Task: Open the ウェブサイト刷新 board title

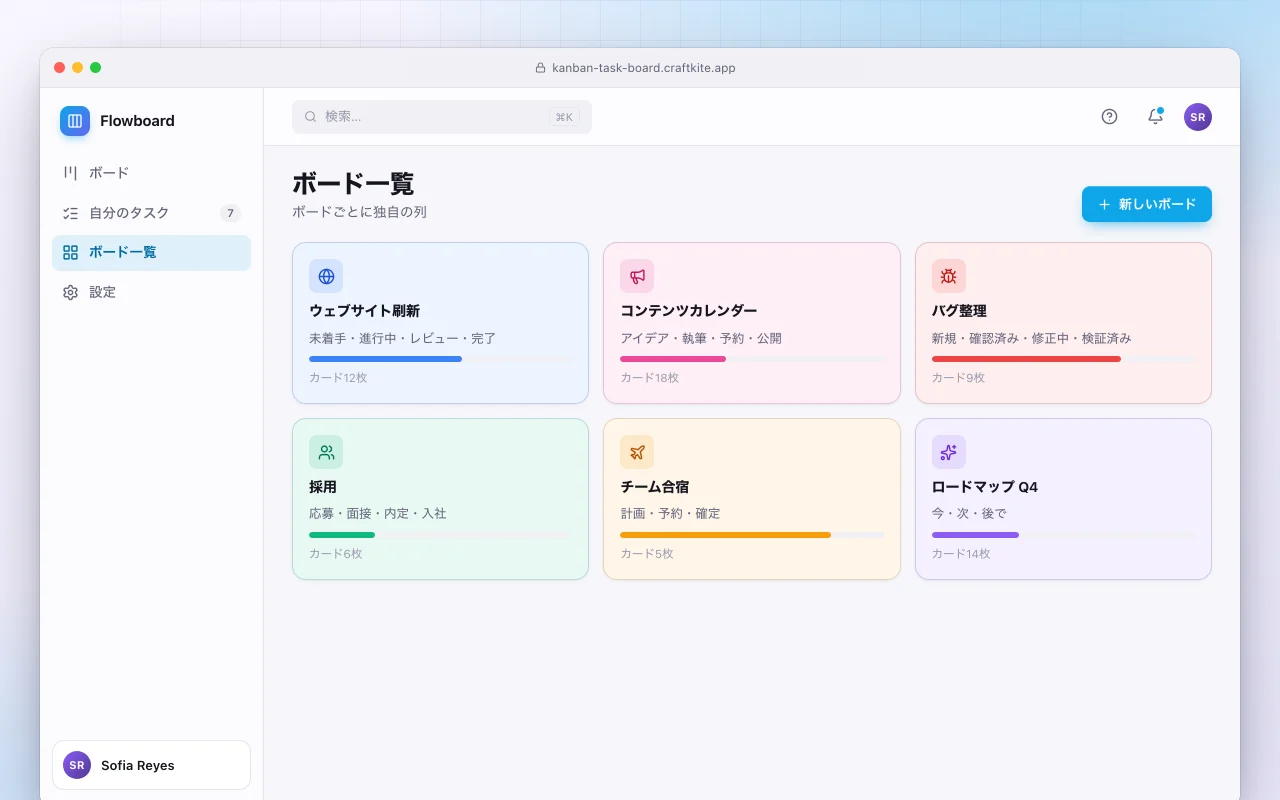Action: pos(364,311)
